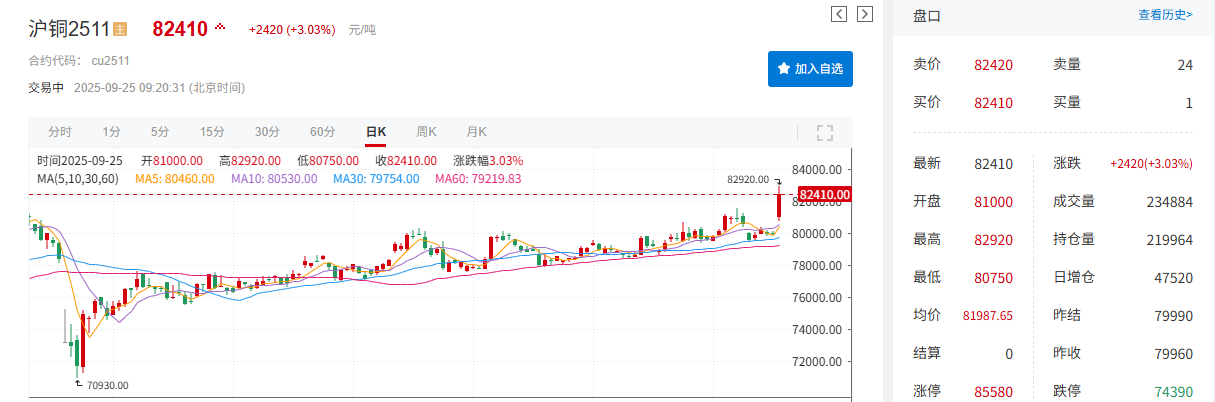Open the 查看历史 link

(1165, 15)
